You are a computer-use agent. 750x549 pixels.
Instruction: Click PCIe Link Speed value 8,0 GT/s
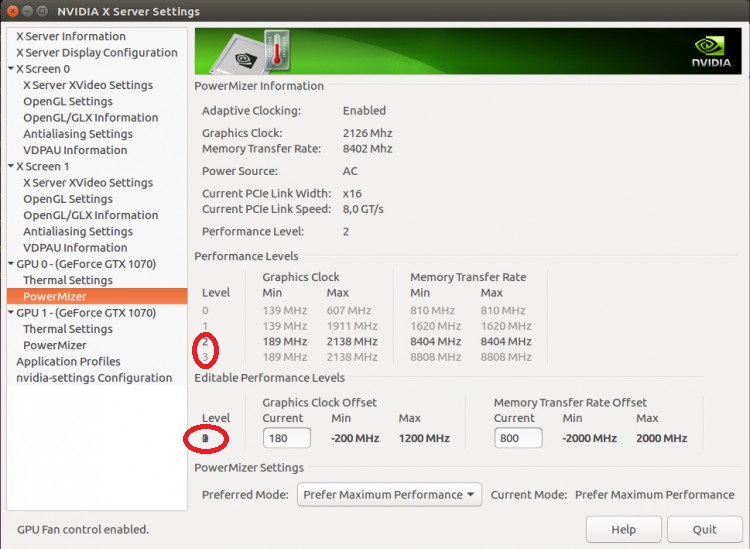coord(363,209)
